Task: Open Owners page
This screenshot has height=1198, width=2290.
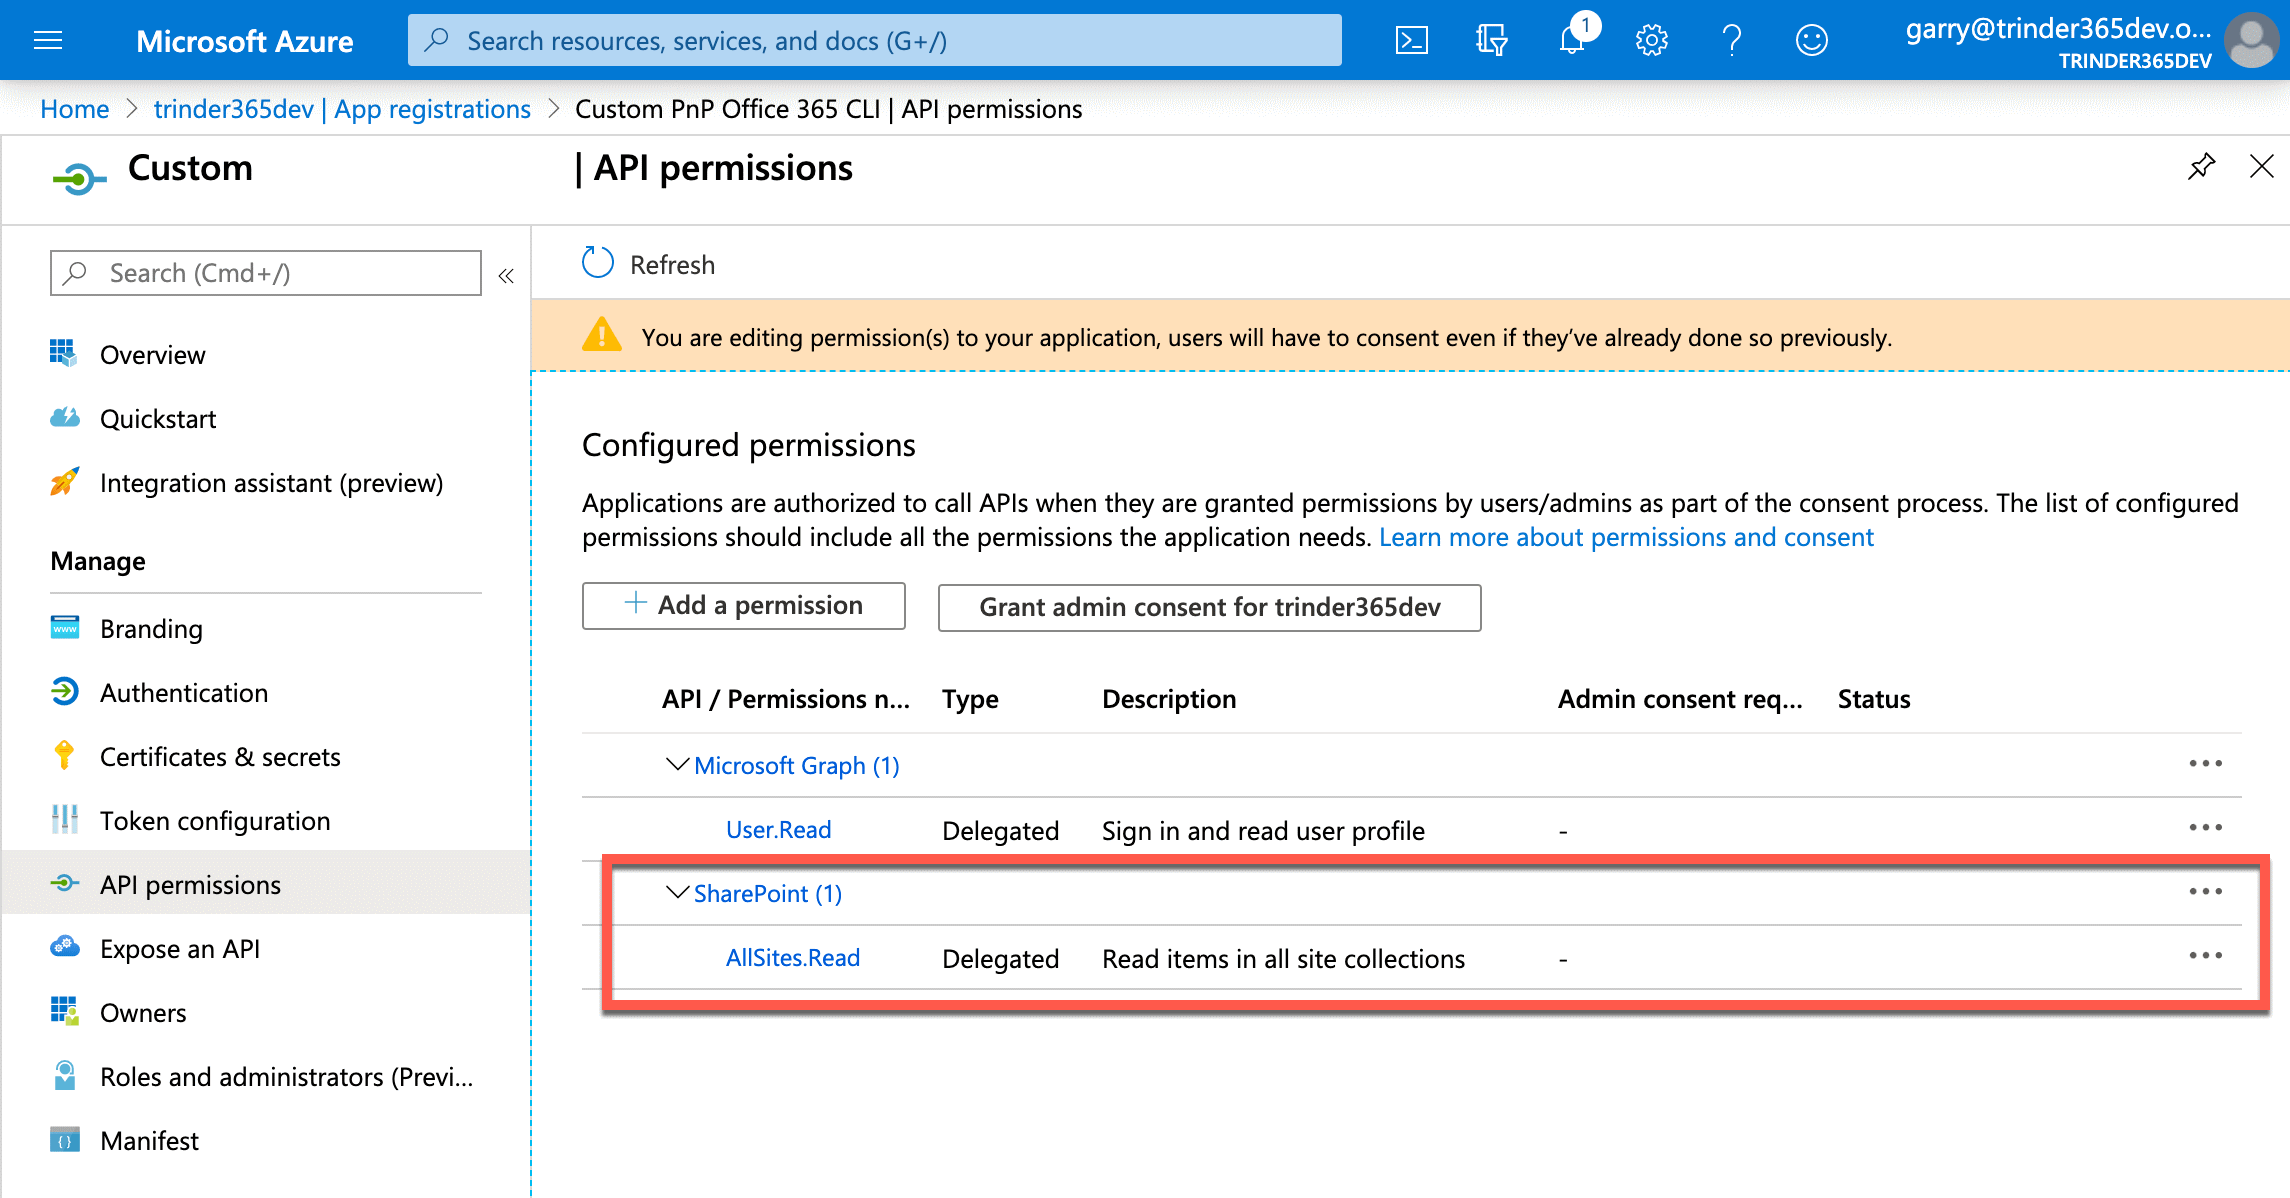Action: click(x=143, y=1013)
